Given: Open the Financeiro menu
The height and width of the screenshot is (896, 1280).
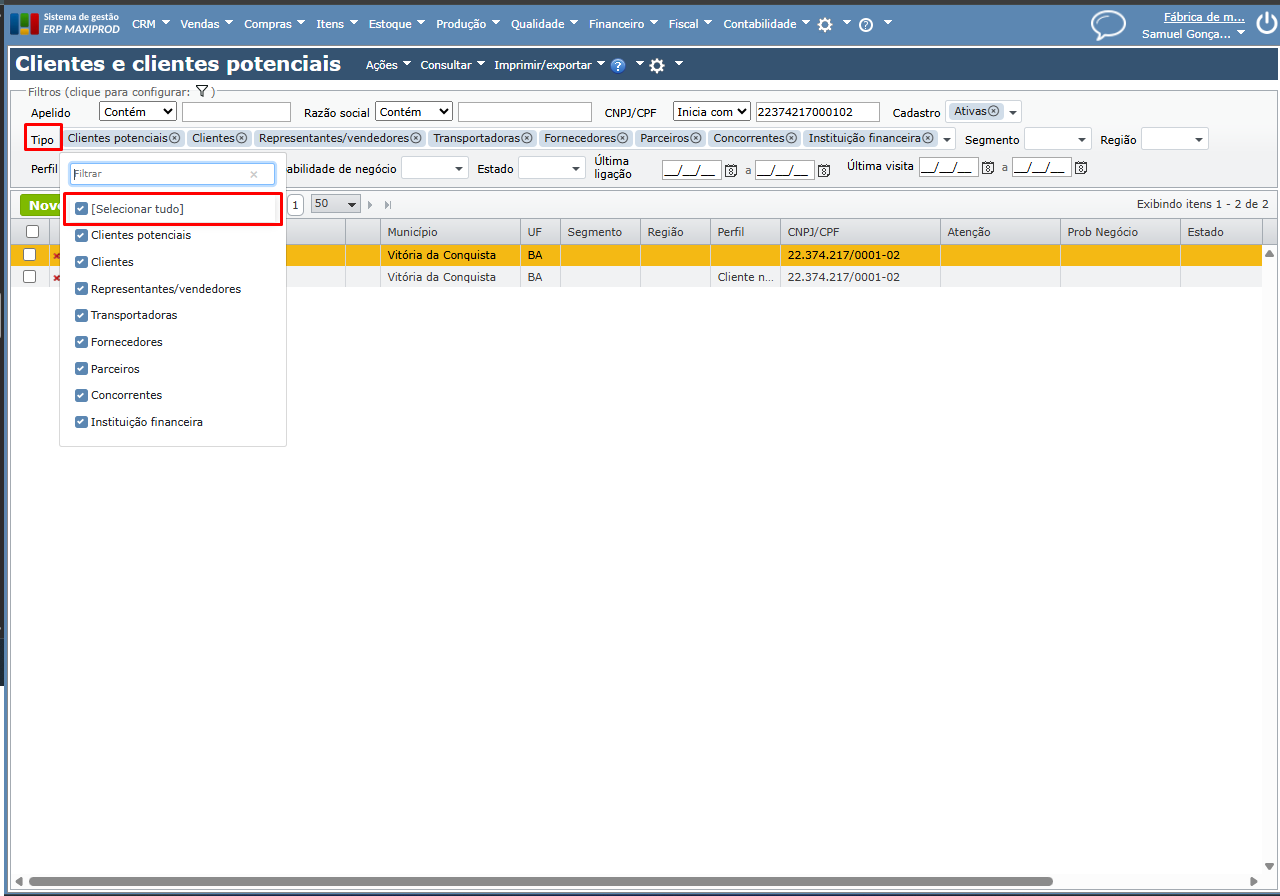Looking at the screenshot, I should coord(624,24).
